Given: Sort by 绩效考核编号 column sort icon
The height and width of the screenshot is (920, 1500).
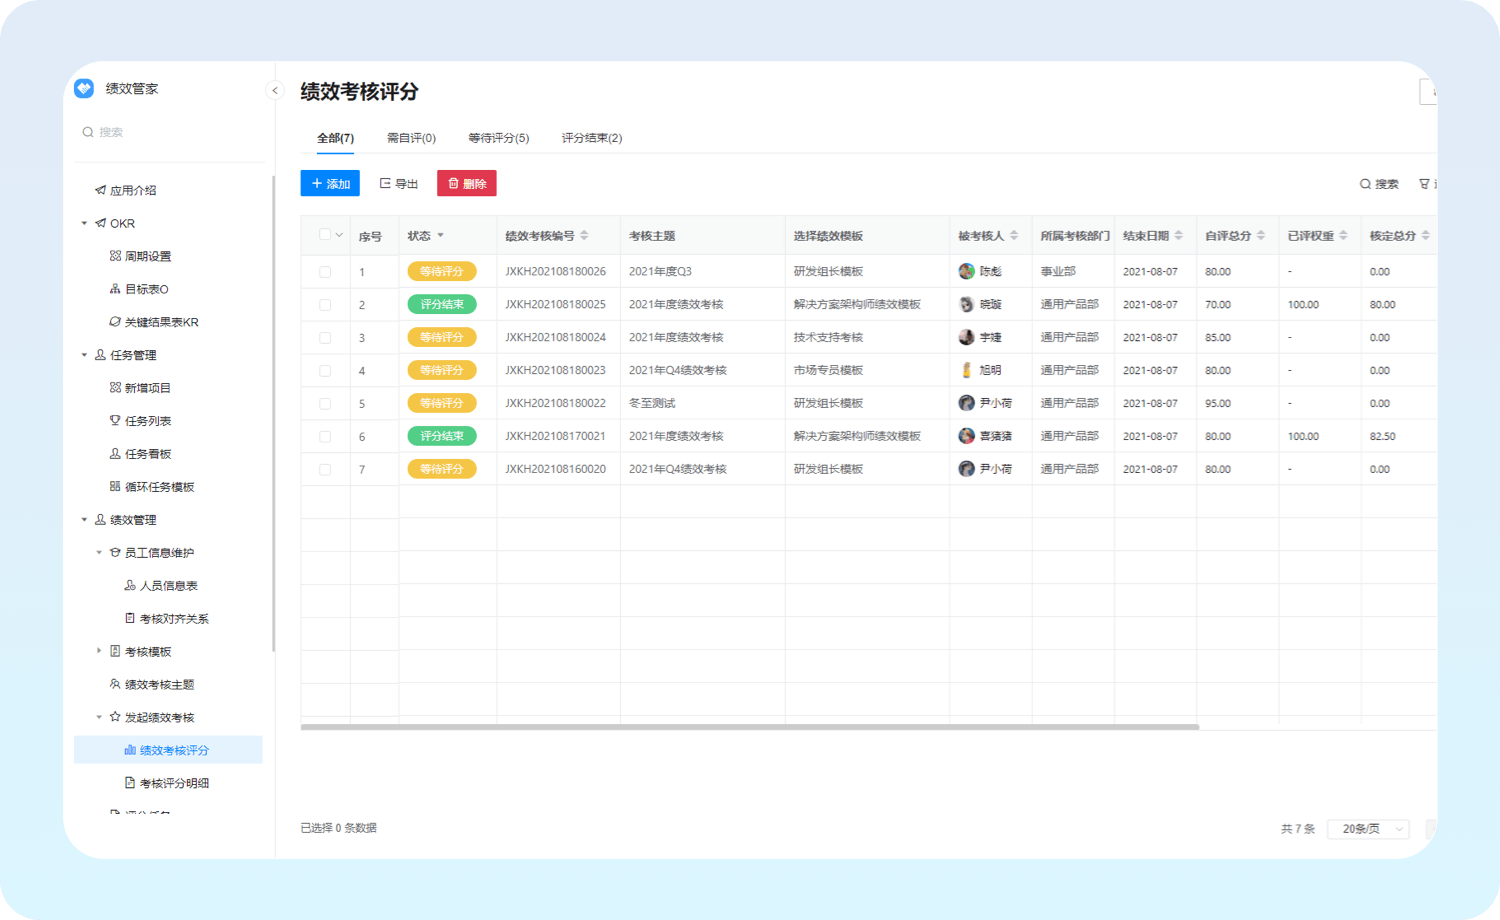Looking at the screenshot, I should coord(584,236).
